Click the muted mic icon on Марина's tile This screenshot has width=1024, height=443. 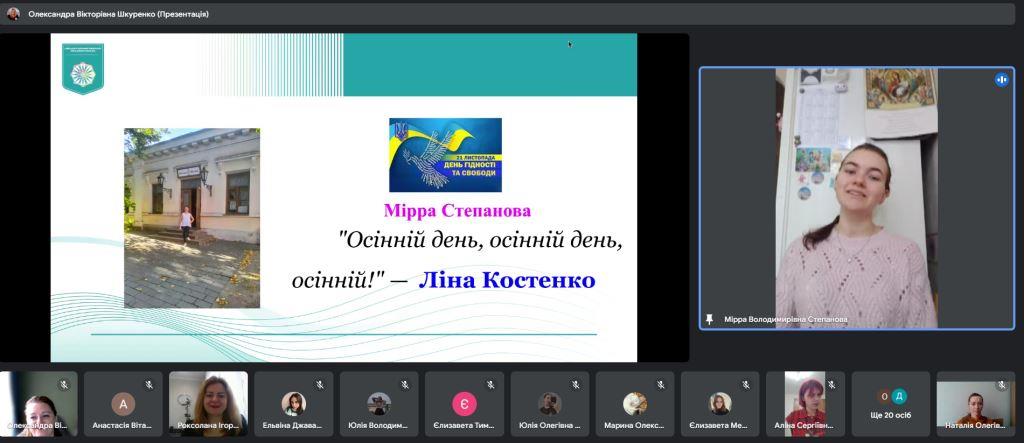[x=661, y=384]
